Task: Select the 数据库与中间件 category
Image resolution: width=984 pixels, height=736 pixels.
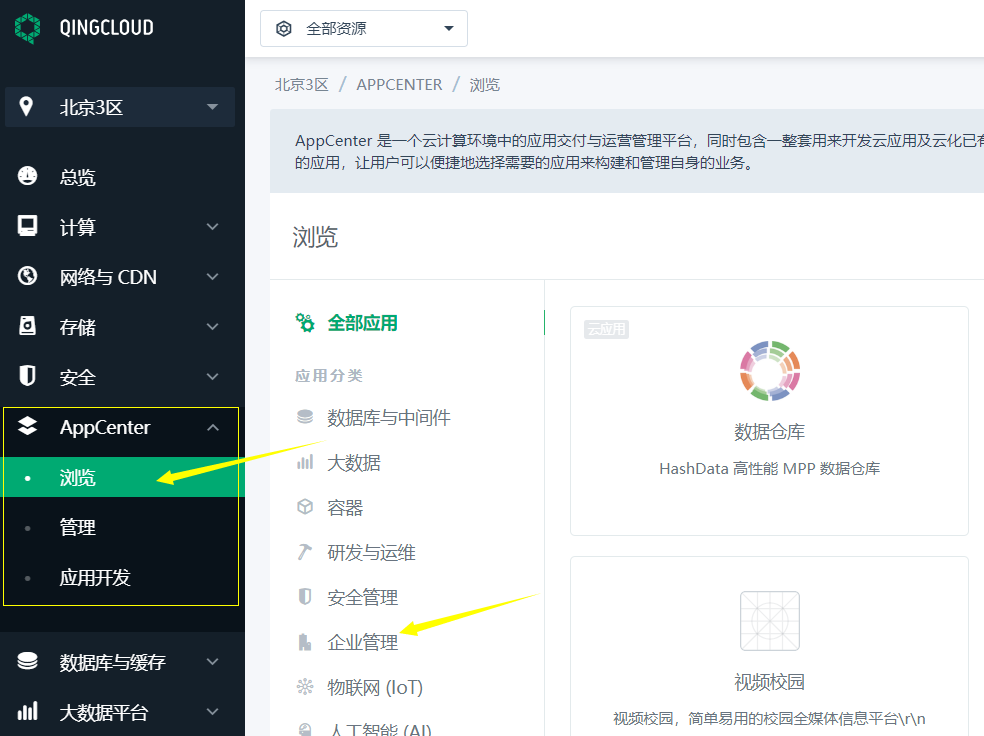Action: 388,418
